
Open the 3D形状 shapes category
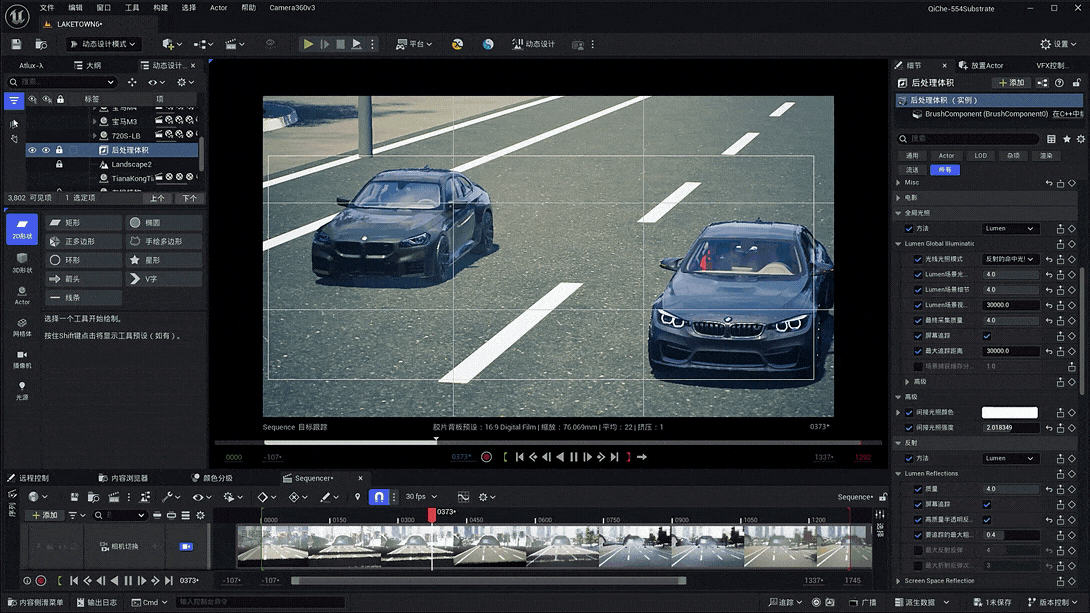(x=22, y=263)
